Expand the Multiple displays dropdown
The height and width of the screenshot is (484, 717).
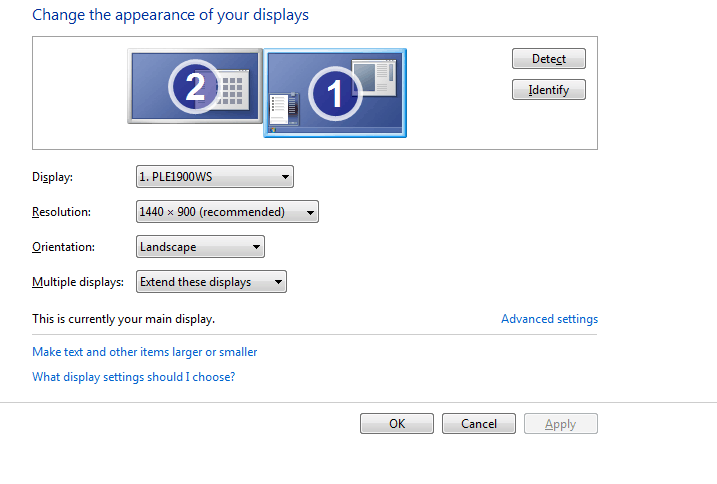(211, 282)
